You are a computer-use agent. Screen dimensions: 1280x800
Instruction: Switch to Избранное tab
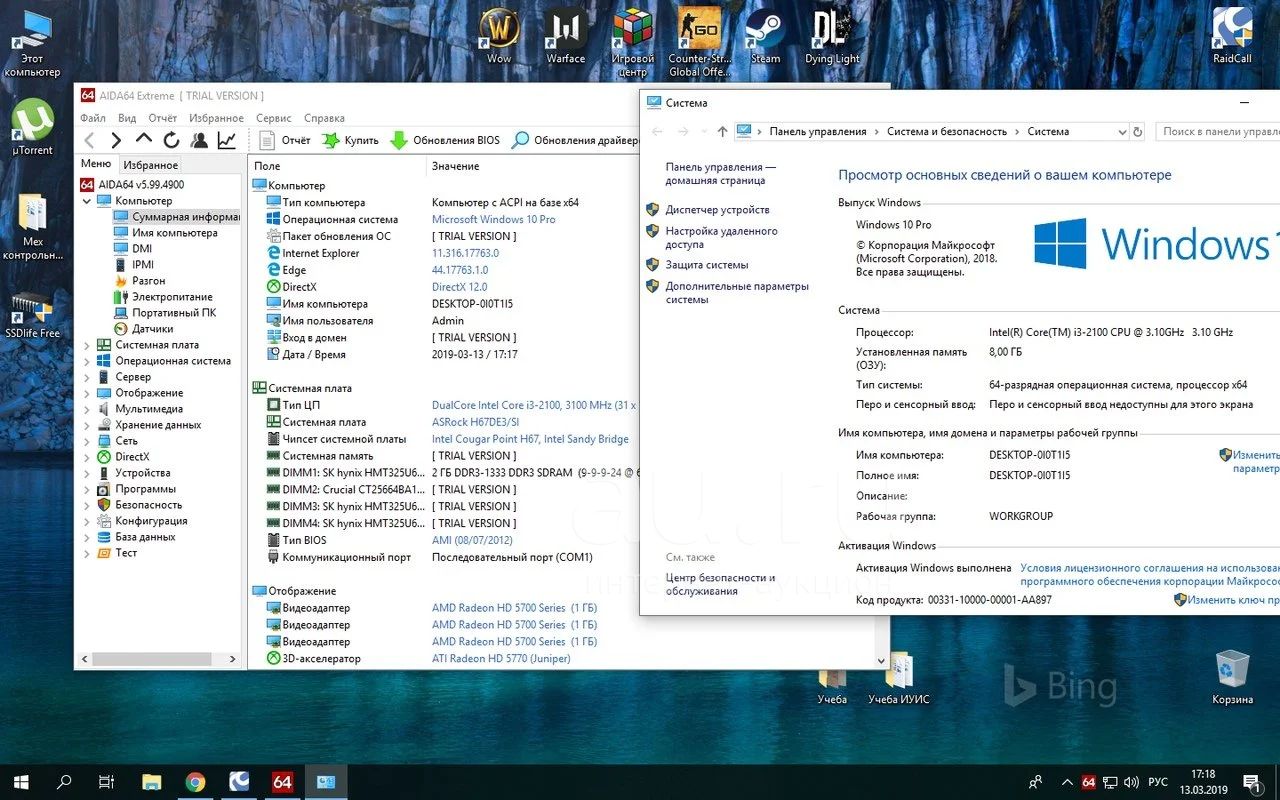[x=151, y=165]
